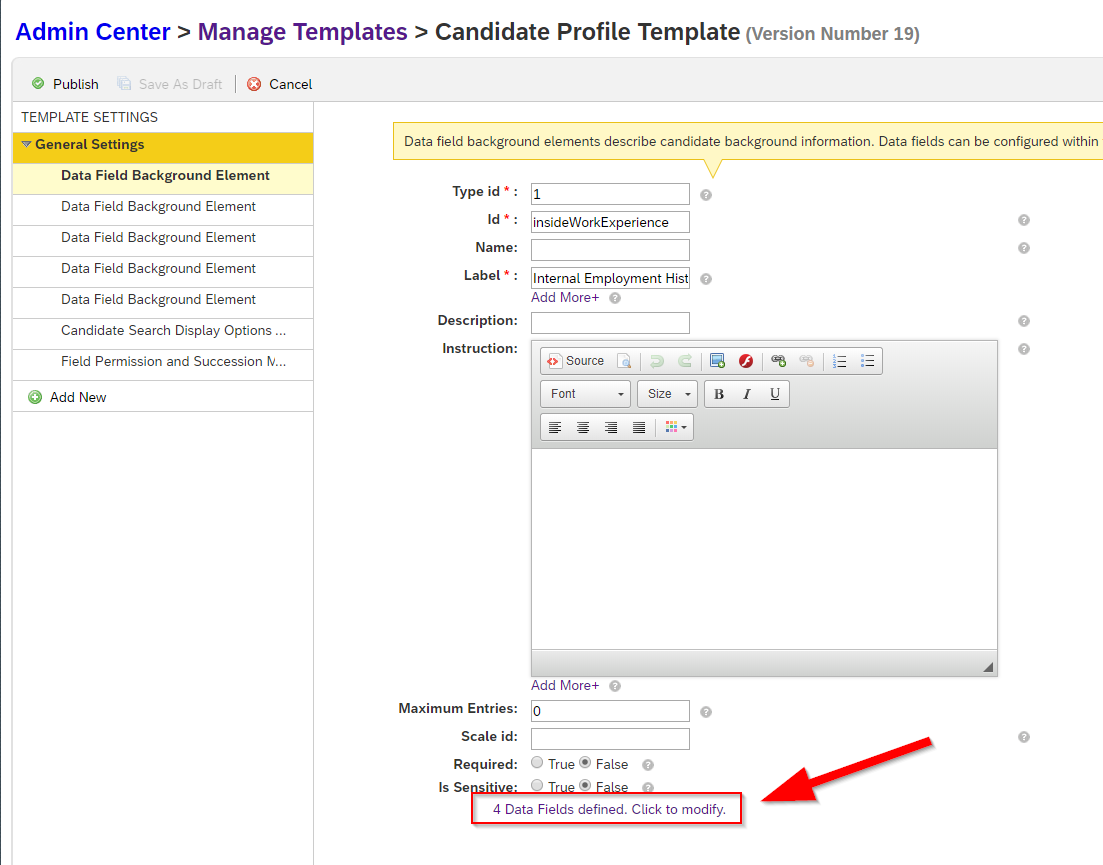Viewport: 1103px width, 865px height.
Task: Set Is Sensitive to False
Action: coord(585,786)
